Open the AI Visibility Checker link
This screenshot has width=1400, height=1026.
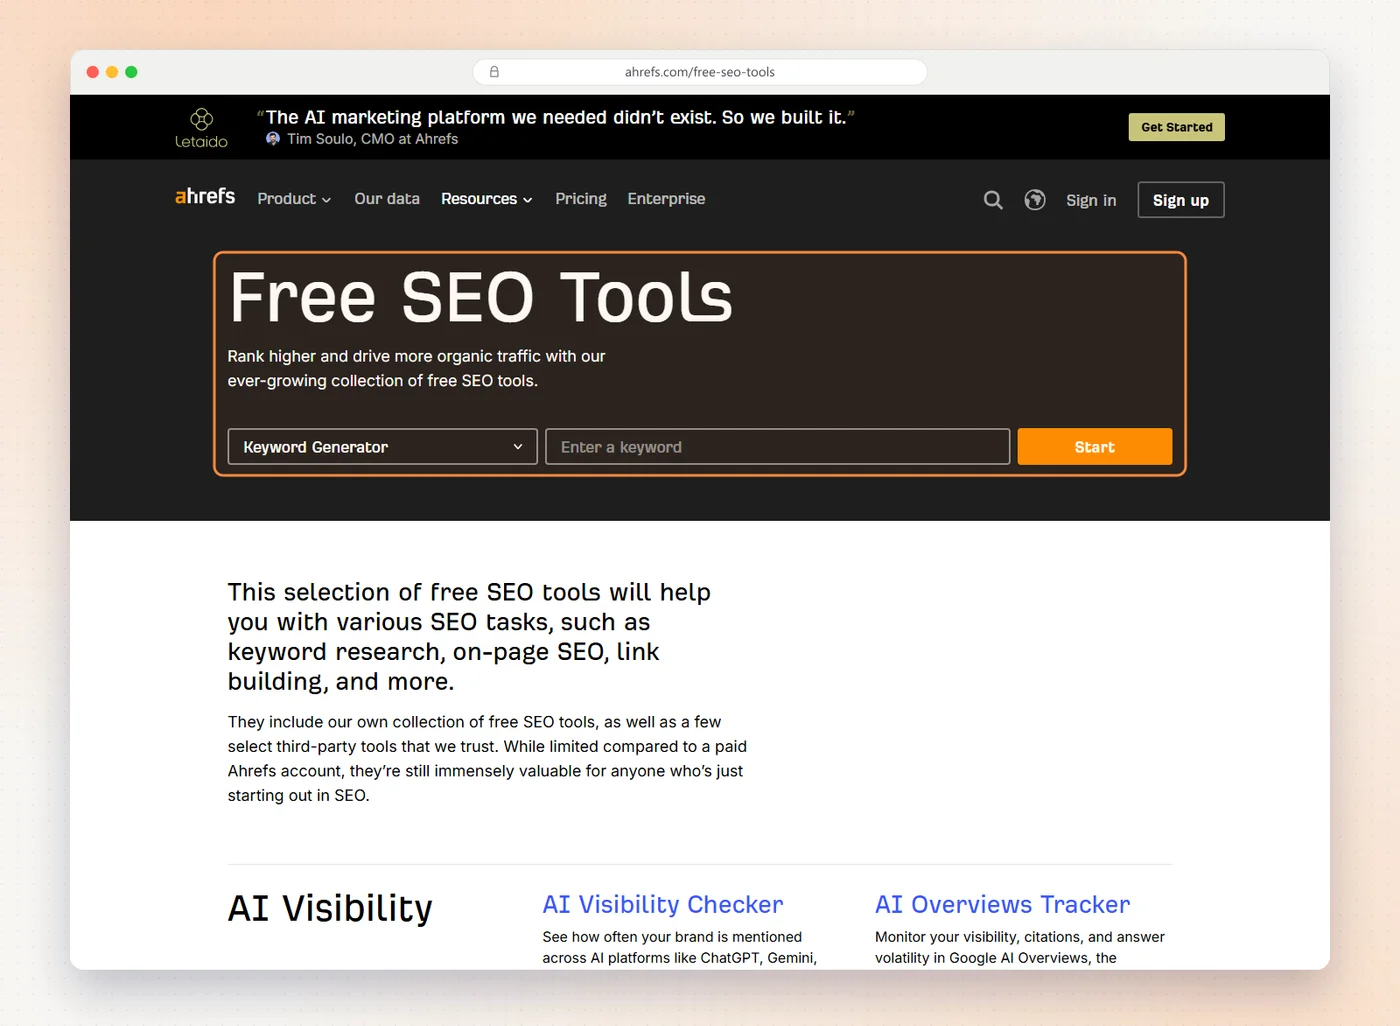click(663, 904)
